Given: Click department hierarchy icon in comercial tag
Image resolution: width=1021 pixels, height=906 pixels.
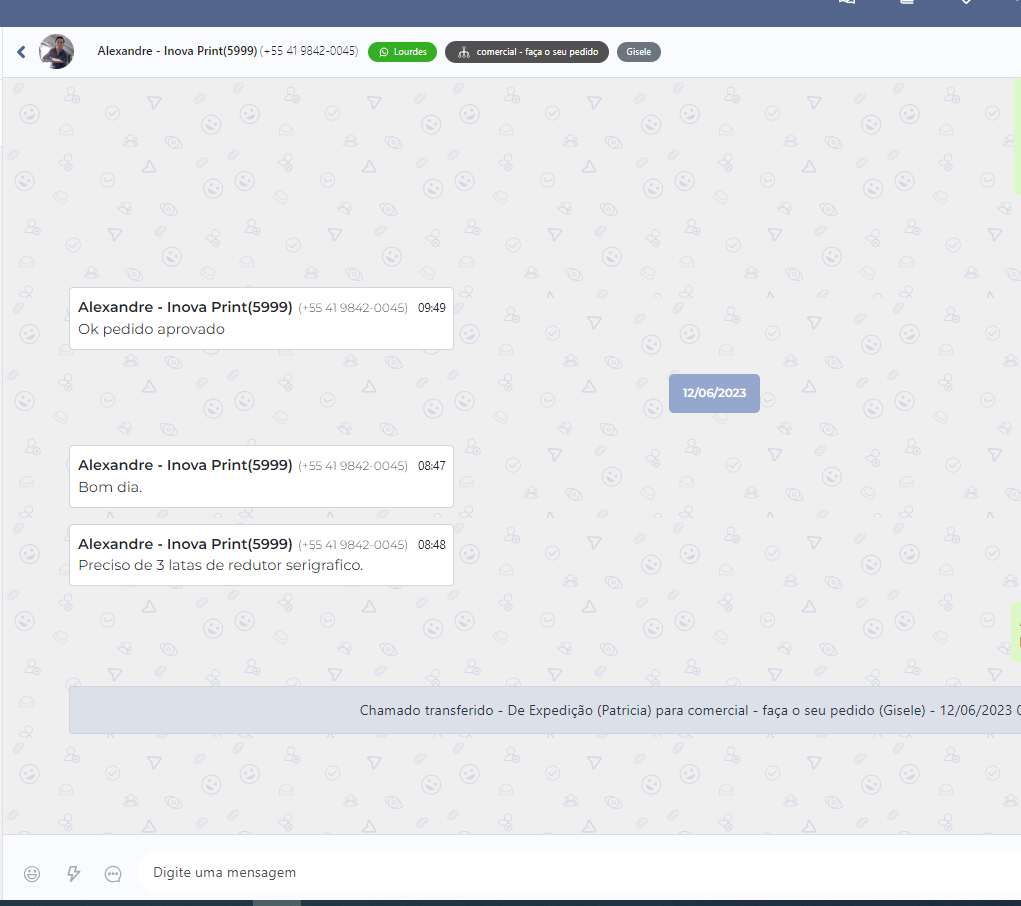Looking at the screenshot, I should click(463, 52).
